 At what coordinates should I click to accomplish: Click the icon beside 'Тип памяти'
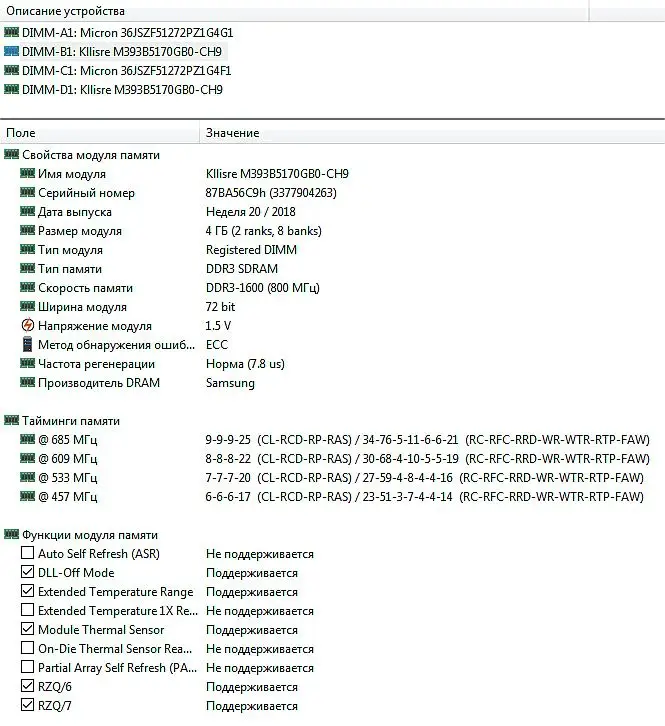pyautogui.click(x=27, y=269)
